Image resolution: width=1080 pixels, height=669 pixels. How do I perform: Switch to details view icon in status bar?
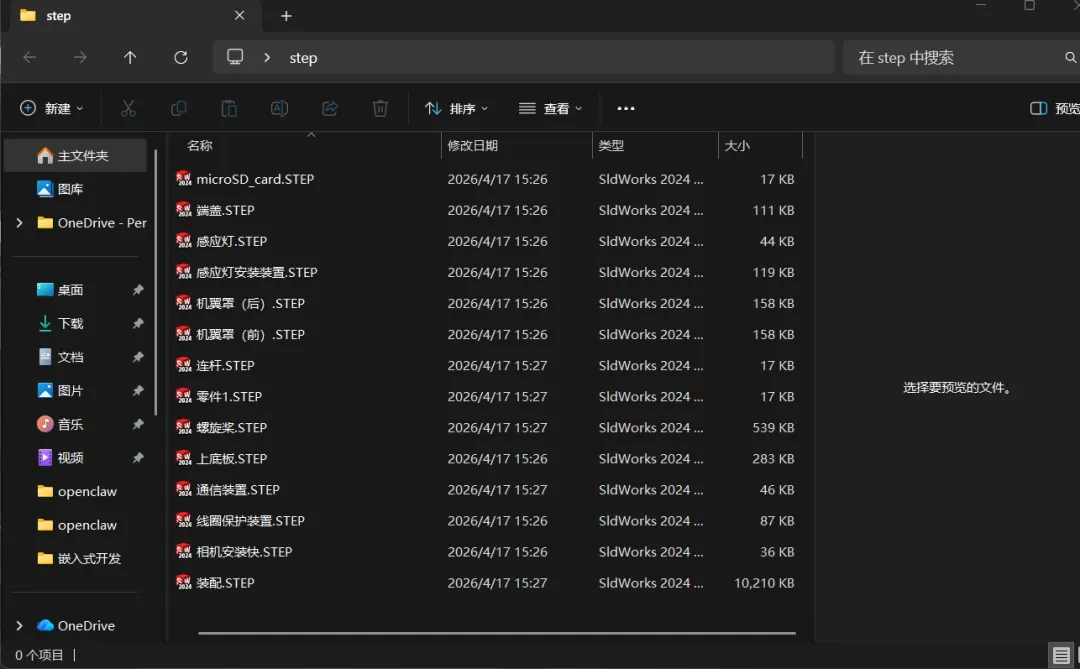click(x=1061, y=655)
